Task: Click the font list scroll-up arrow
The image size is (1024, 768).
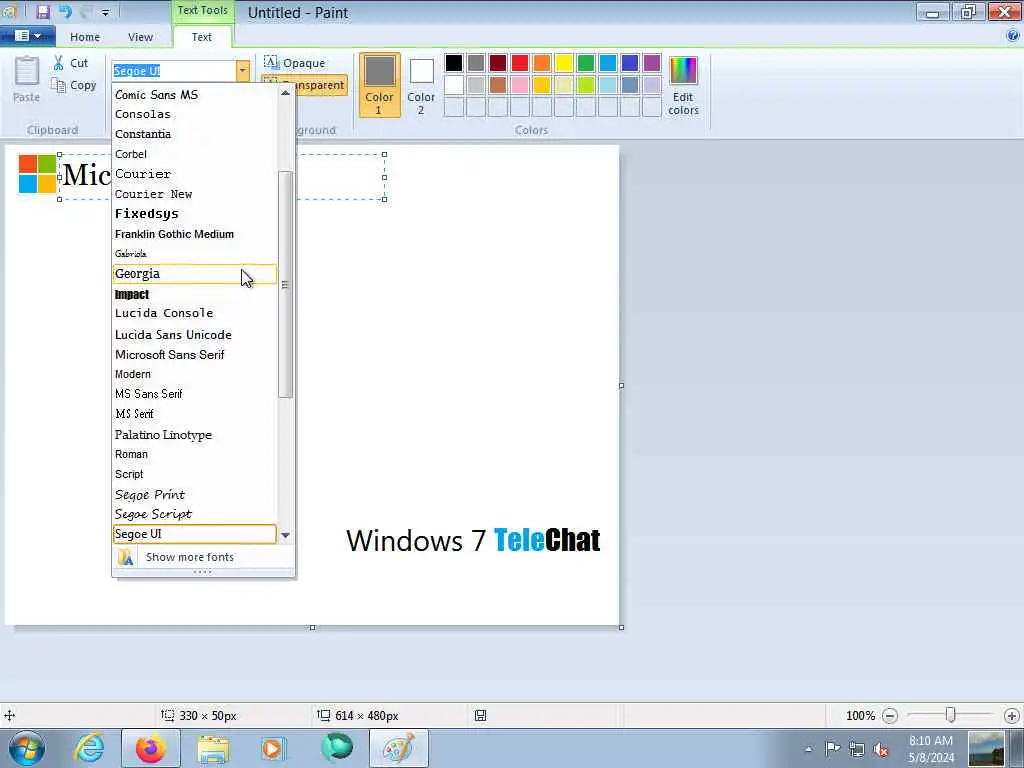Action: (x=285, y=93)
